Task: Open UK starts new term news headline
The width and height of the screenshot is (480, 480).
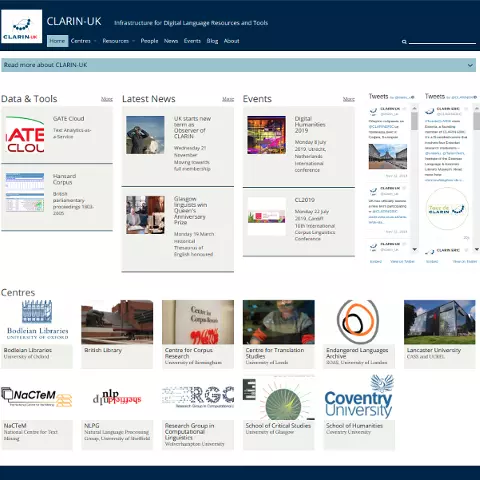Action: point(192,127)
